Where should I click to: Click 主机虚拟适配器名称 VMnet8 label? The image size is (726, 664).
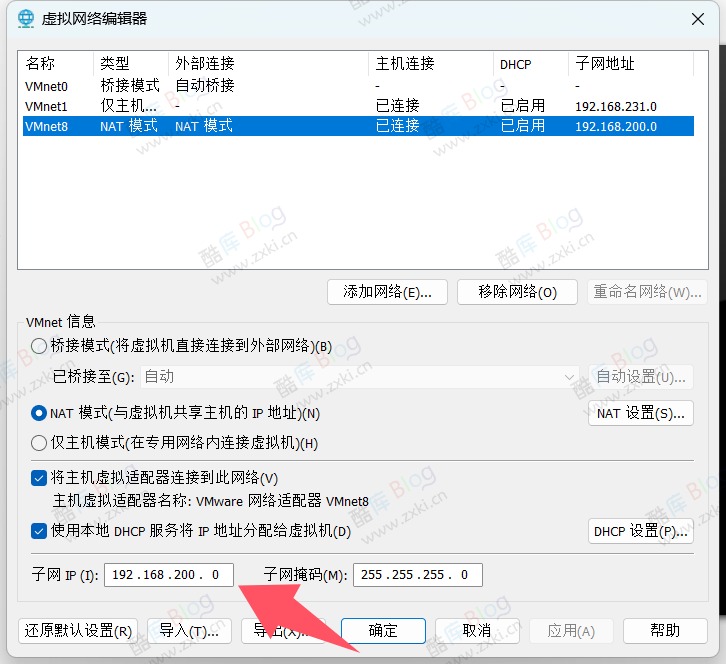[x=211, y=501]
